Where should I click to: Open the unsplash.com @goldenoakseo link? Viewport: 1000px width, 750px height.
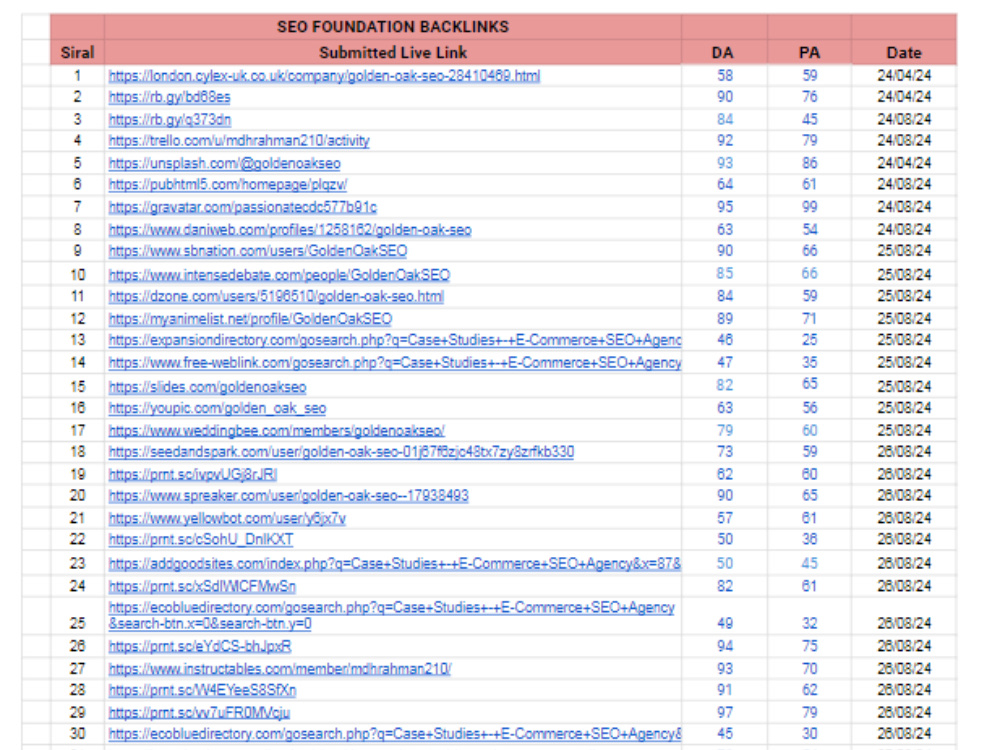224,163
